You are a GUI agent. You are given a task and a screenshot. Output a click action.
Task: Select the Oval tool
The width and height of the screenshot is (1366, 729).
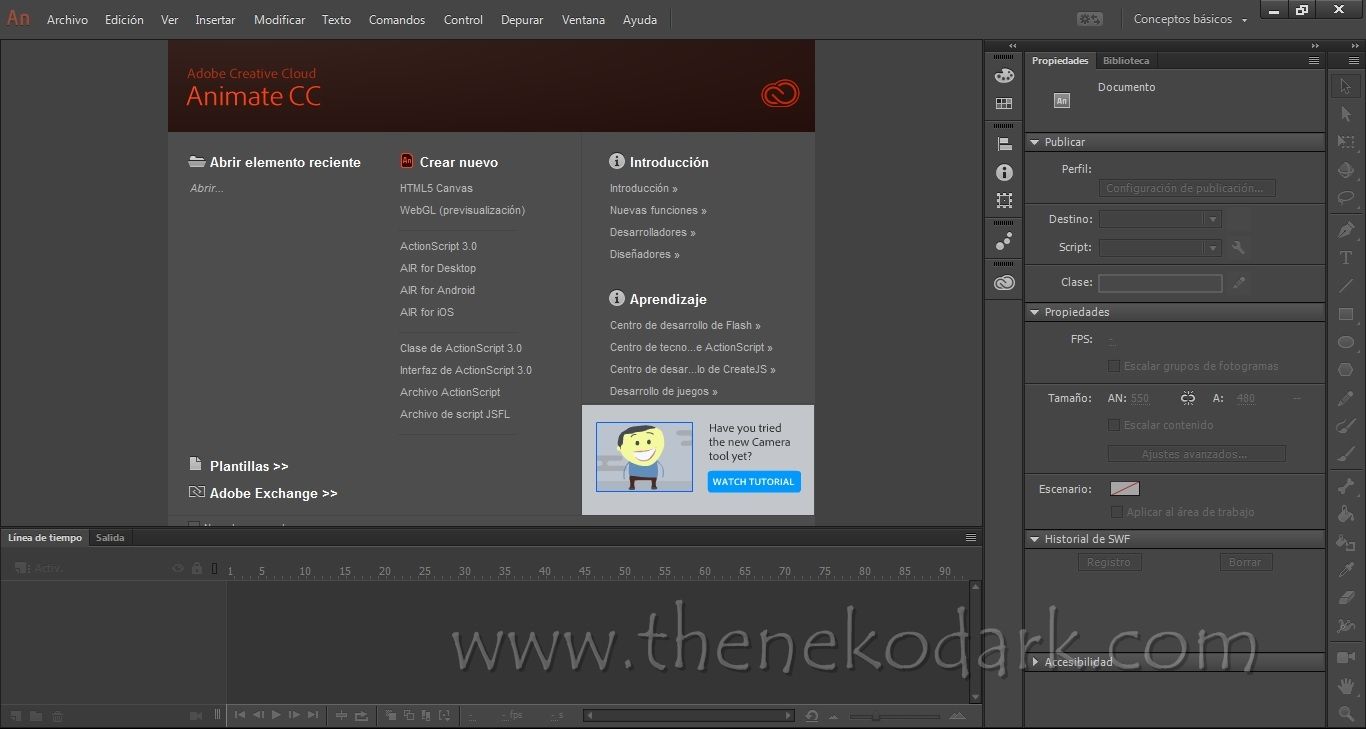(1346, 342)
